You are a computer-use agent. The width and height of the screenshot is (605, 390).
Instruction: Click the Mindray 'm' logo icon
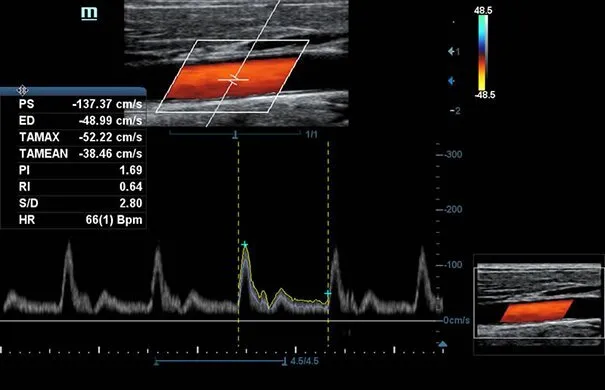[89, 14]
